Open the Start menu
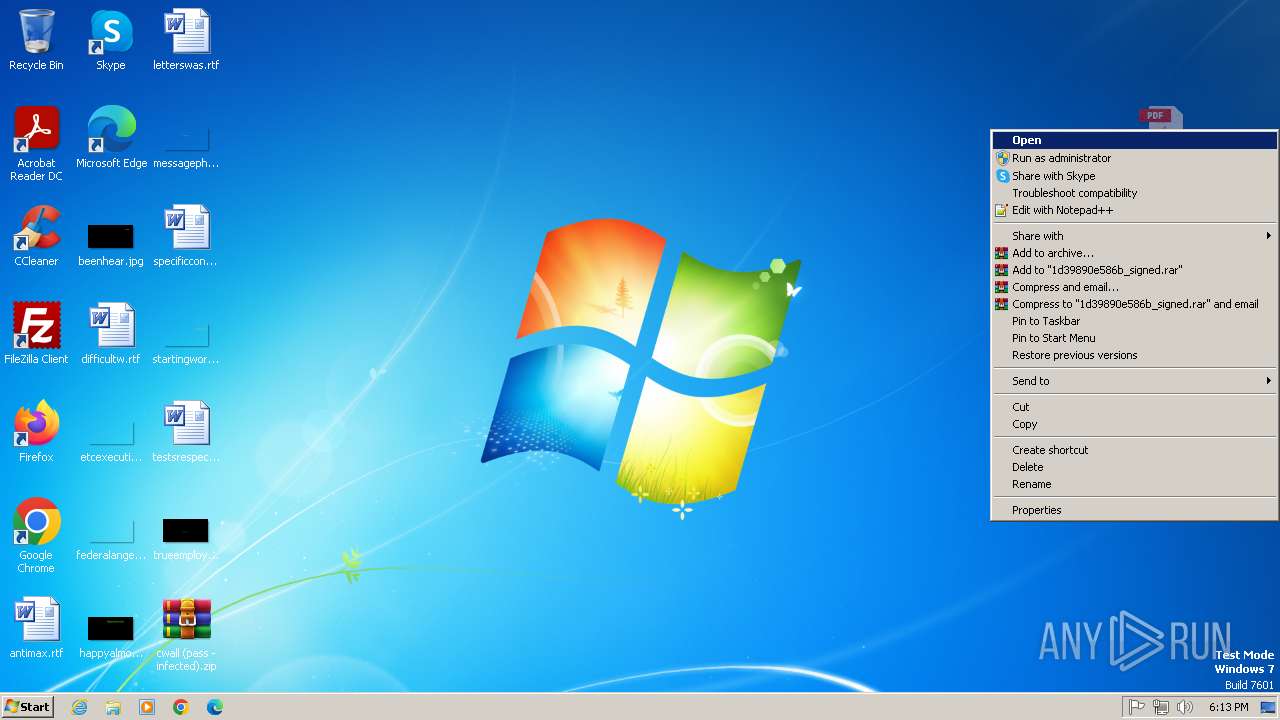The width and height of the screenshot is (1280, 720). pyautogui.click(x=27, y=707)
